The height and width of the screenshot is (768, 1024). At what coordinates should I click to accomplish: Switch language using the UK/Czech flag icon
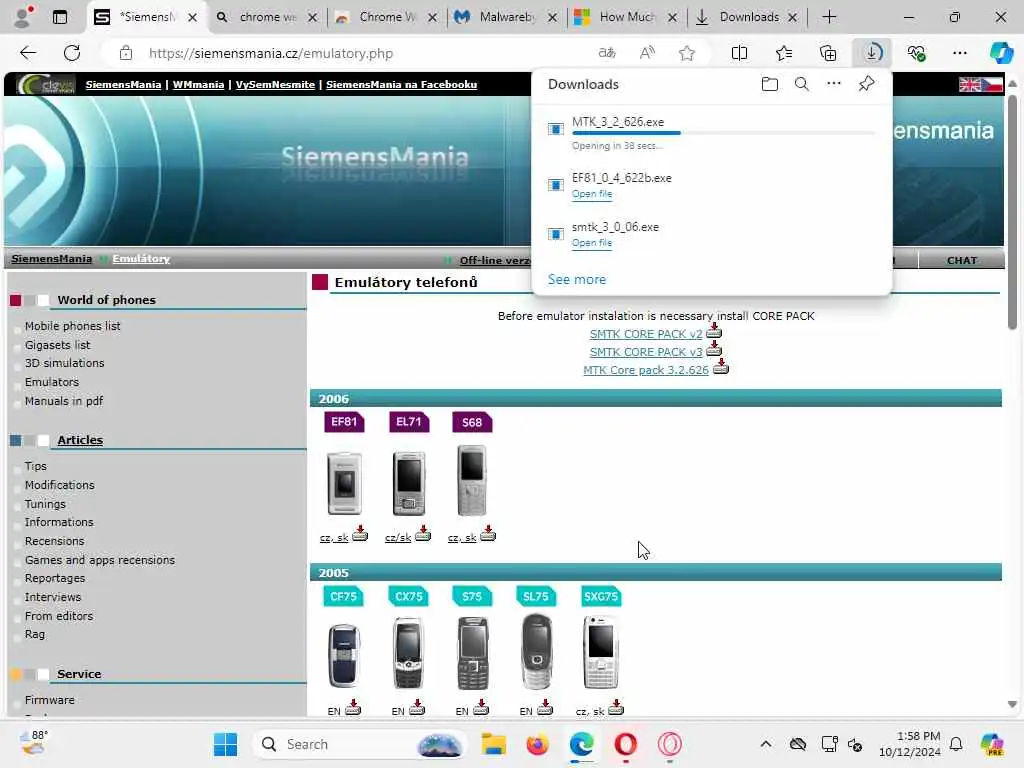[x=980, y=84]
